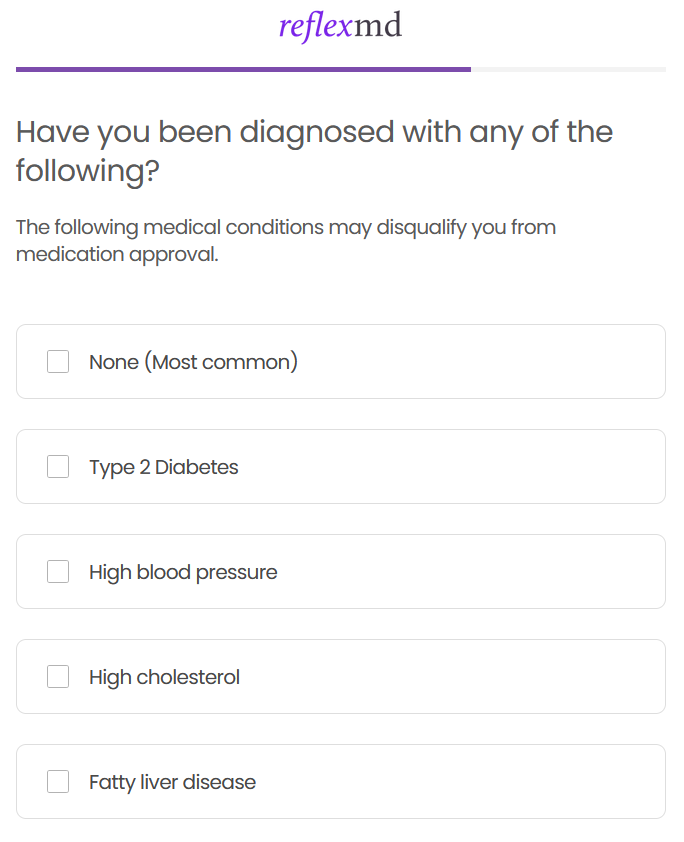The width and height of the screenshot is (684, 842).
Task: Click the "High blood pressure" label text
Action: (x=183, y=572)
